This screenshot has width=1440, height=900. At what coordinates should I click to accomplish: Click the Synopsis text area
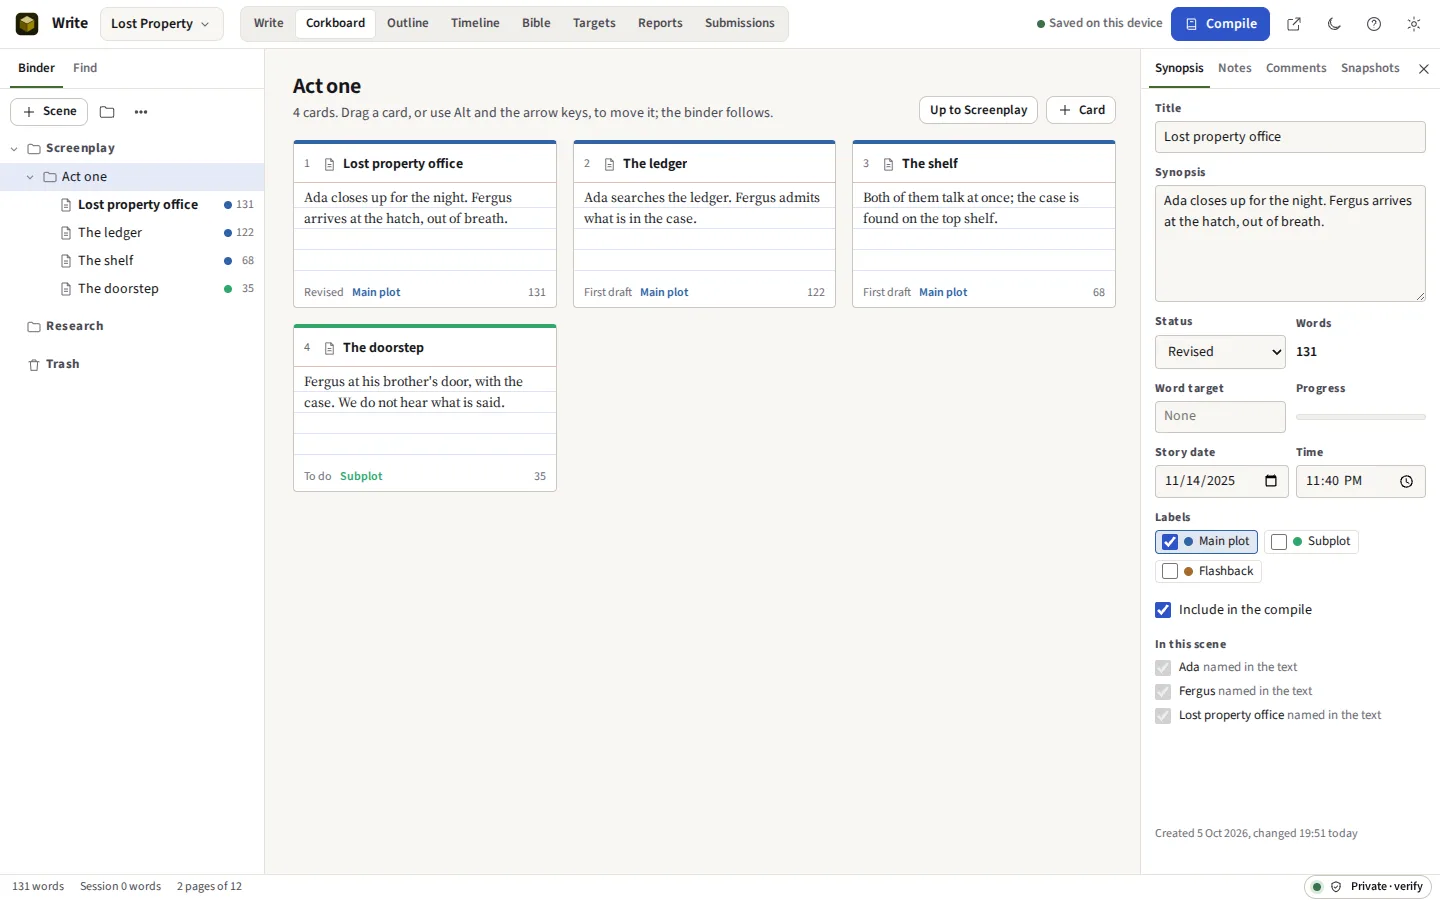[1290, 244]
